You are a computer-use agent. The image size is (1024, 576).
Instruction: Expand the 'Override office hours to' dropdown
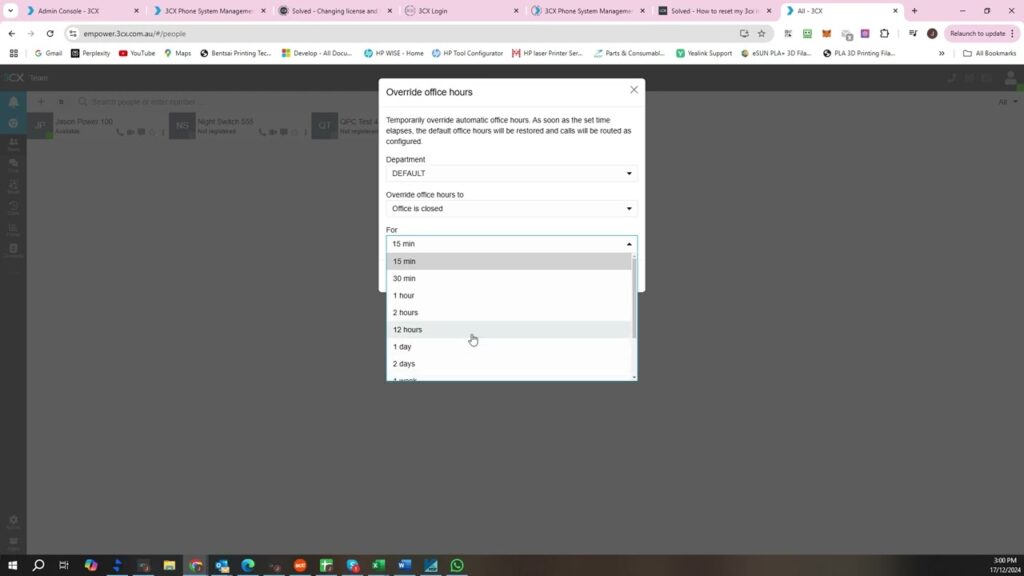pyautogui.click(x=511, y=209)
